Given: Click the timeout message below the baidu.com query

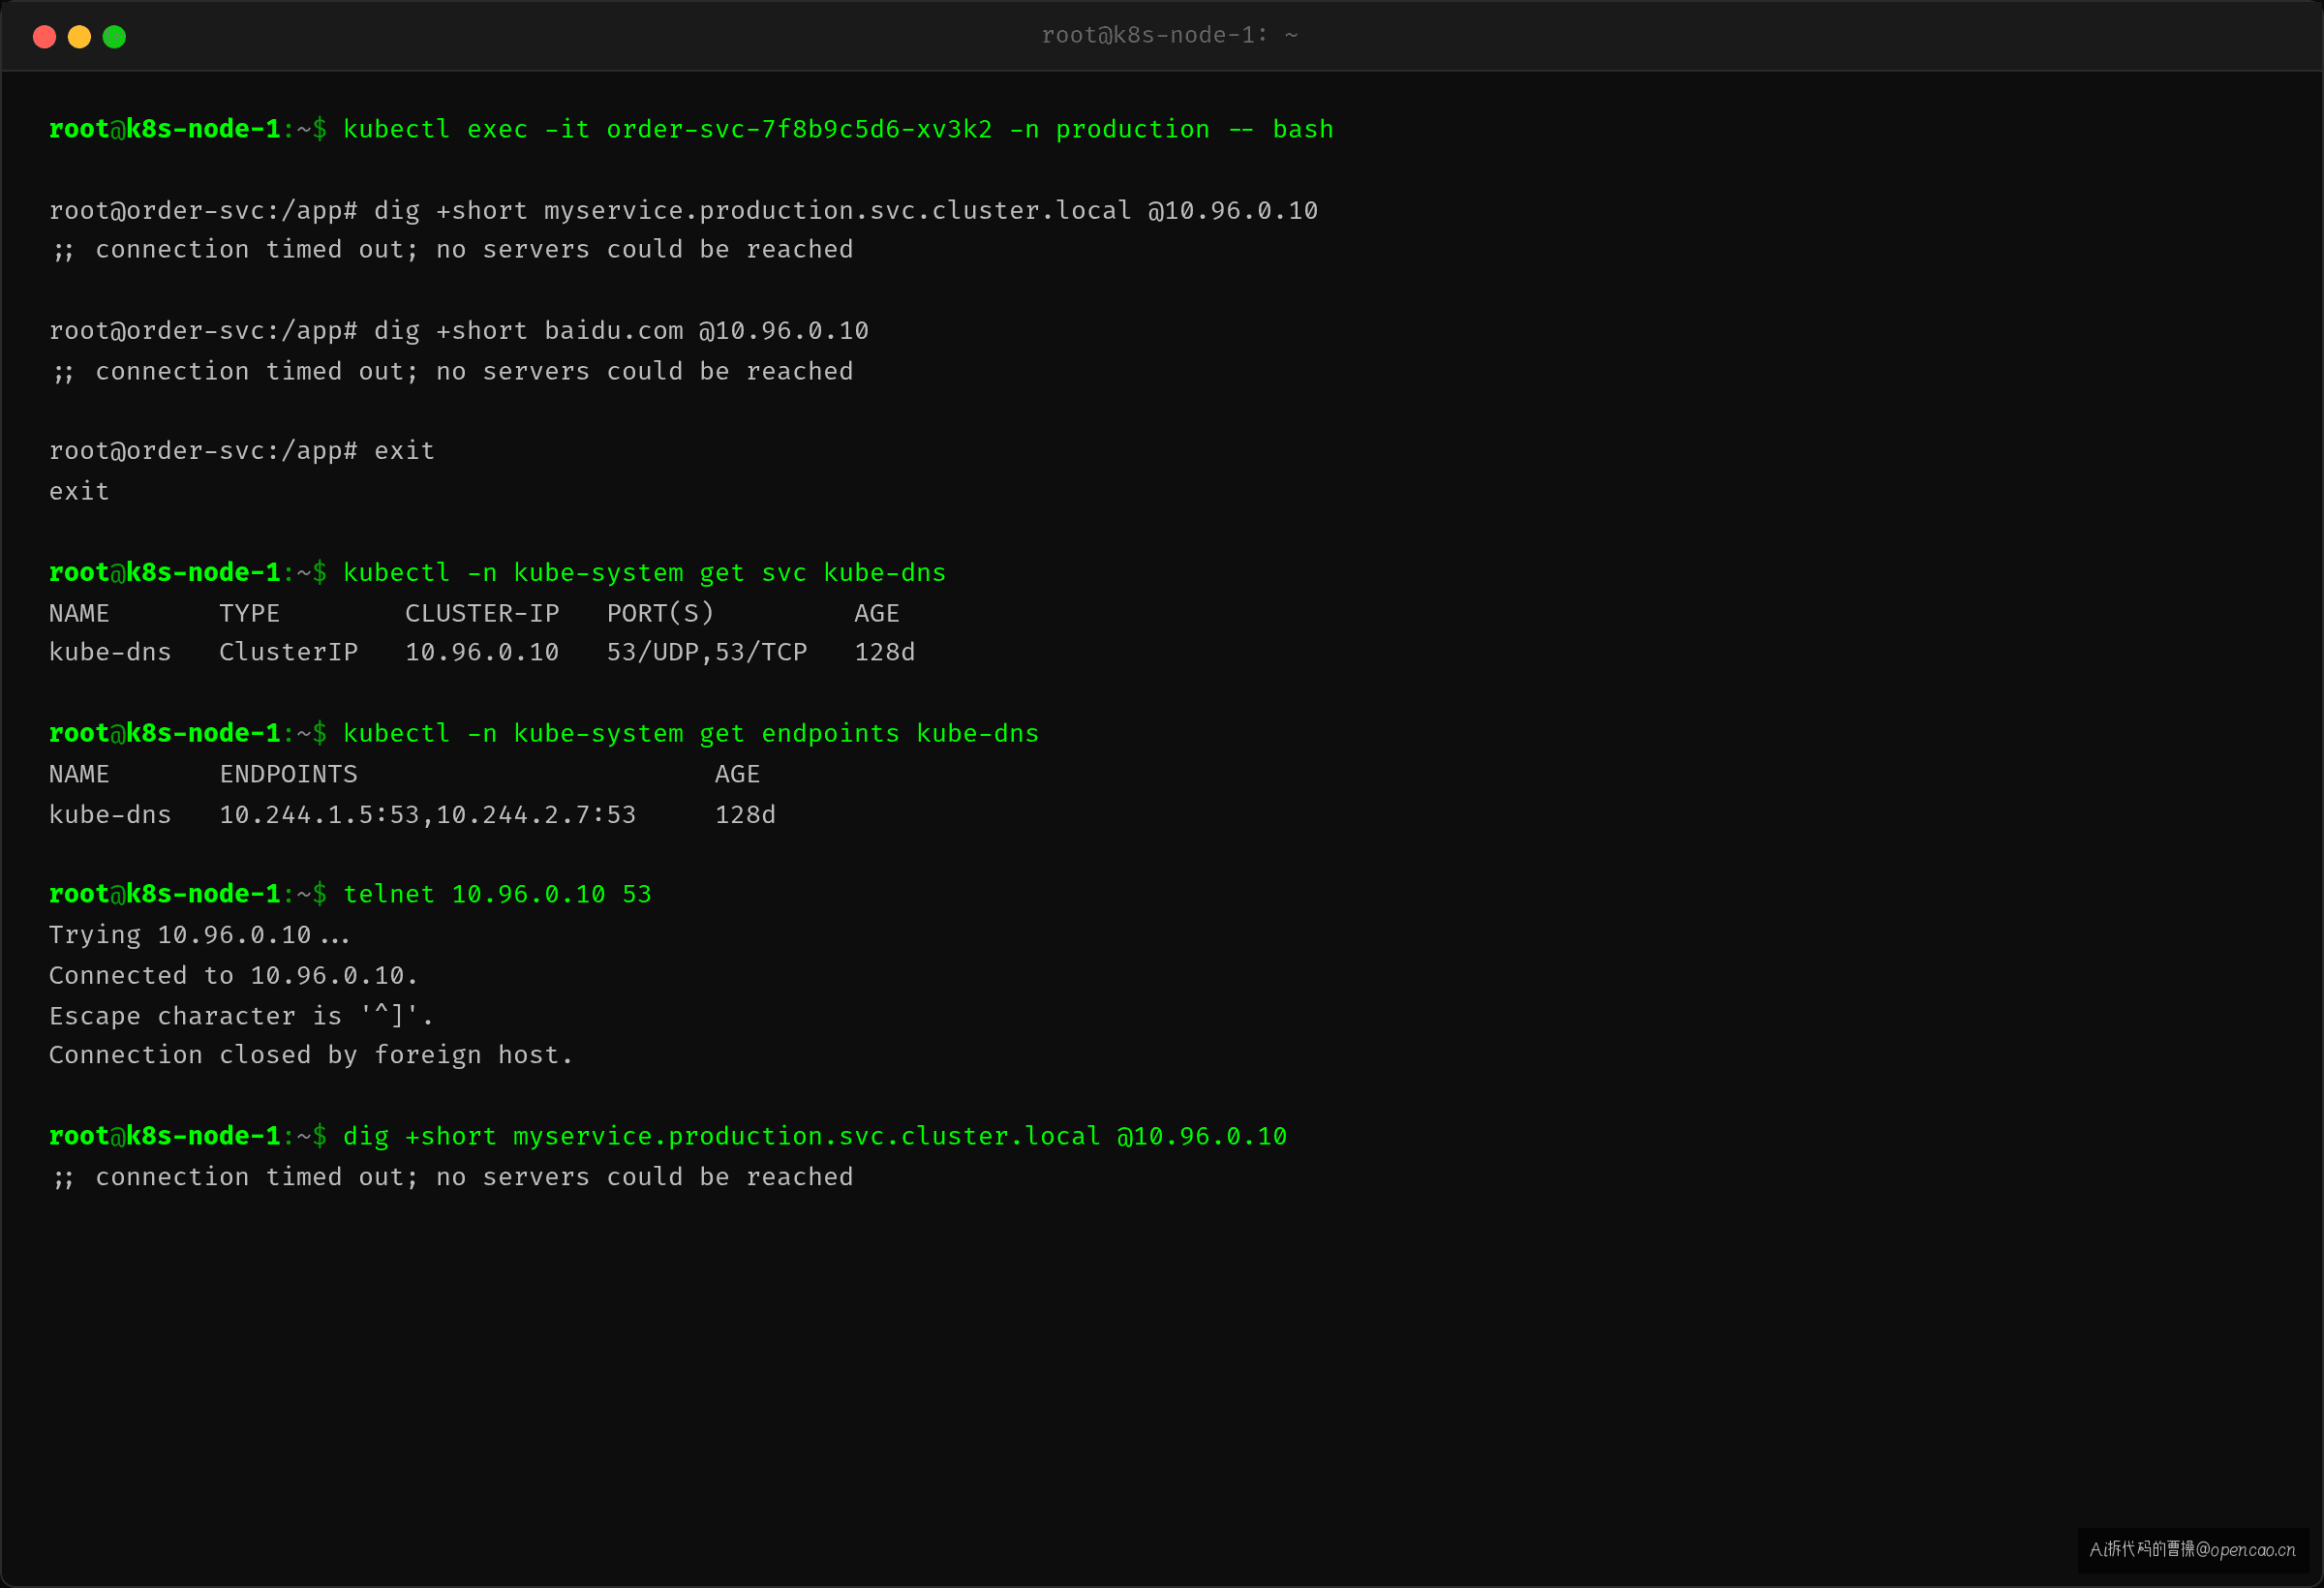Looking at the screenshot, I should (x=451, y=372).
